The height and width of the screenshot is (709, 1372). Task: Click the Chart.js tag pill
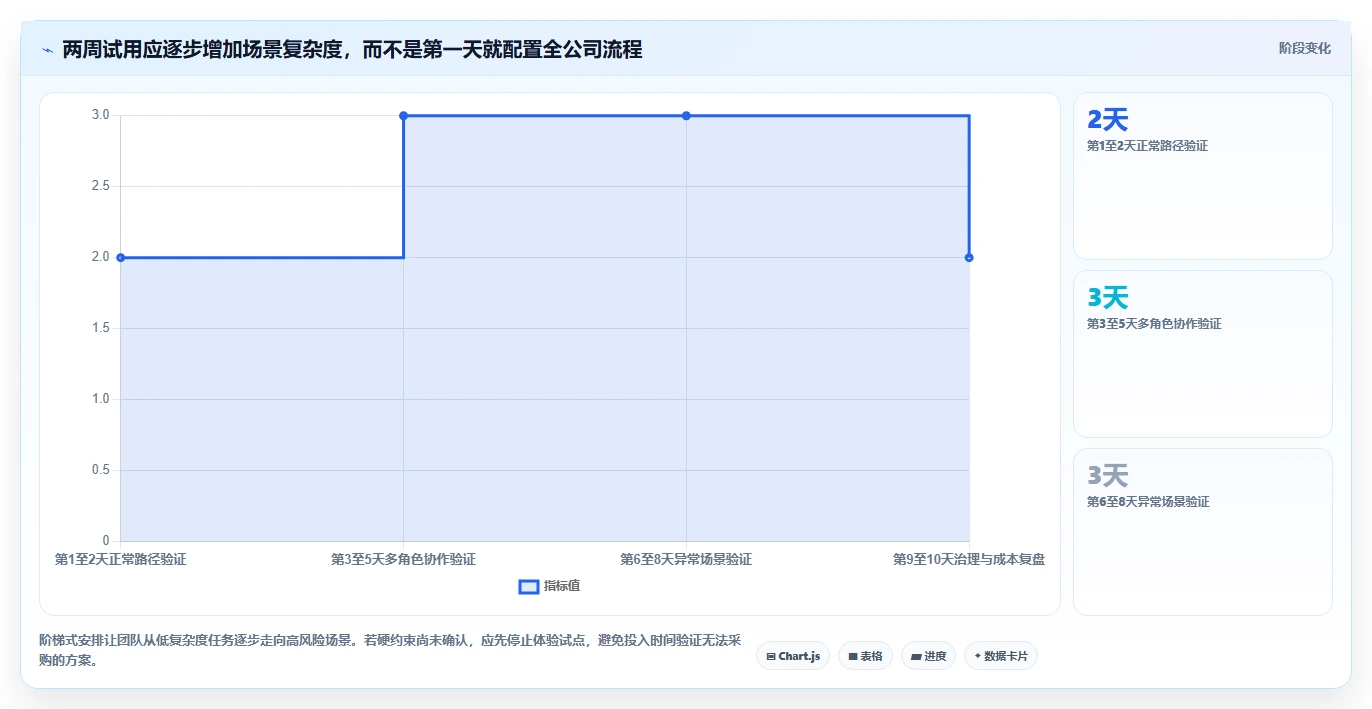click(x=793, y=656)
